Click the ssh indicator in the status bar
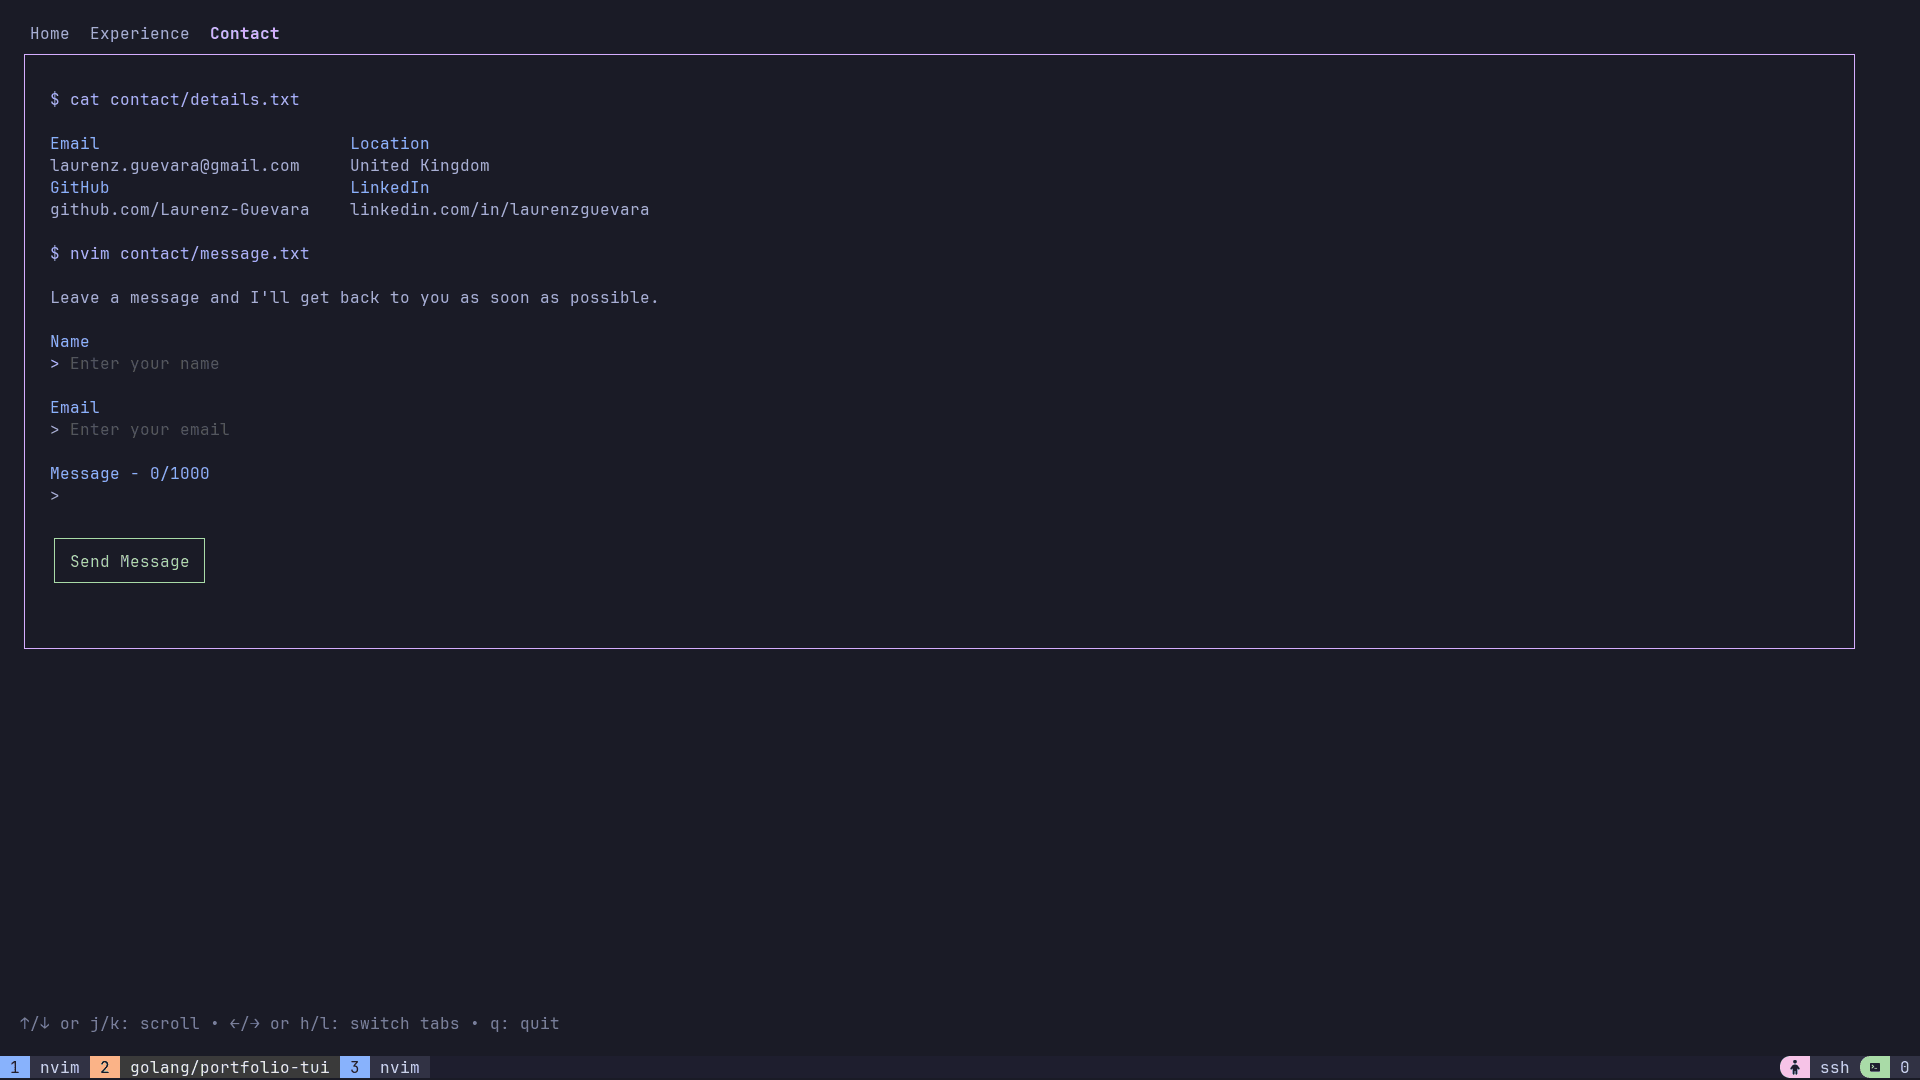 [x=1836, y=1067]
